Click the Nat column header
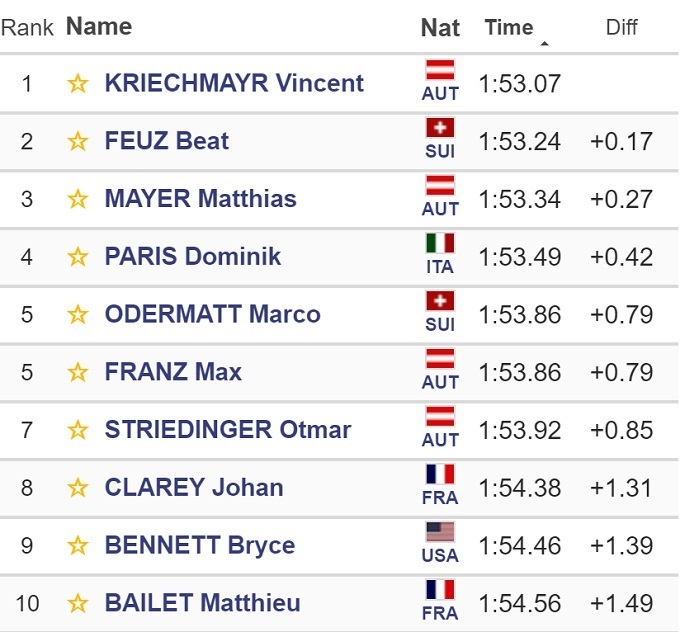The height and width of the screenshot is (632, 680). 440,27
